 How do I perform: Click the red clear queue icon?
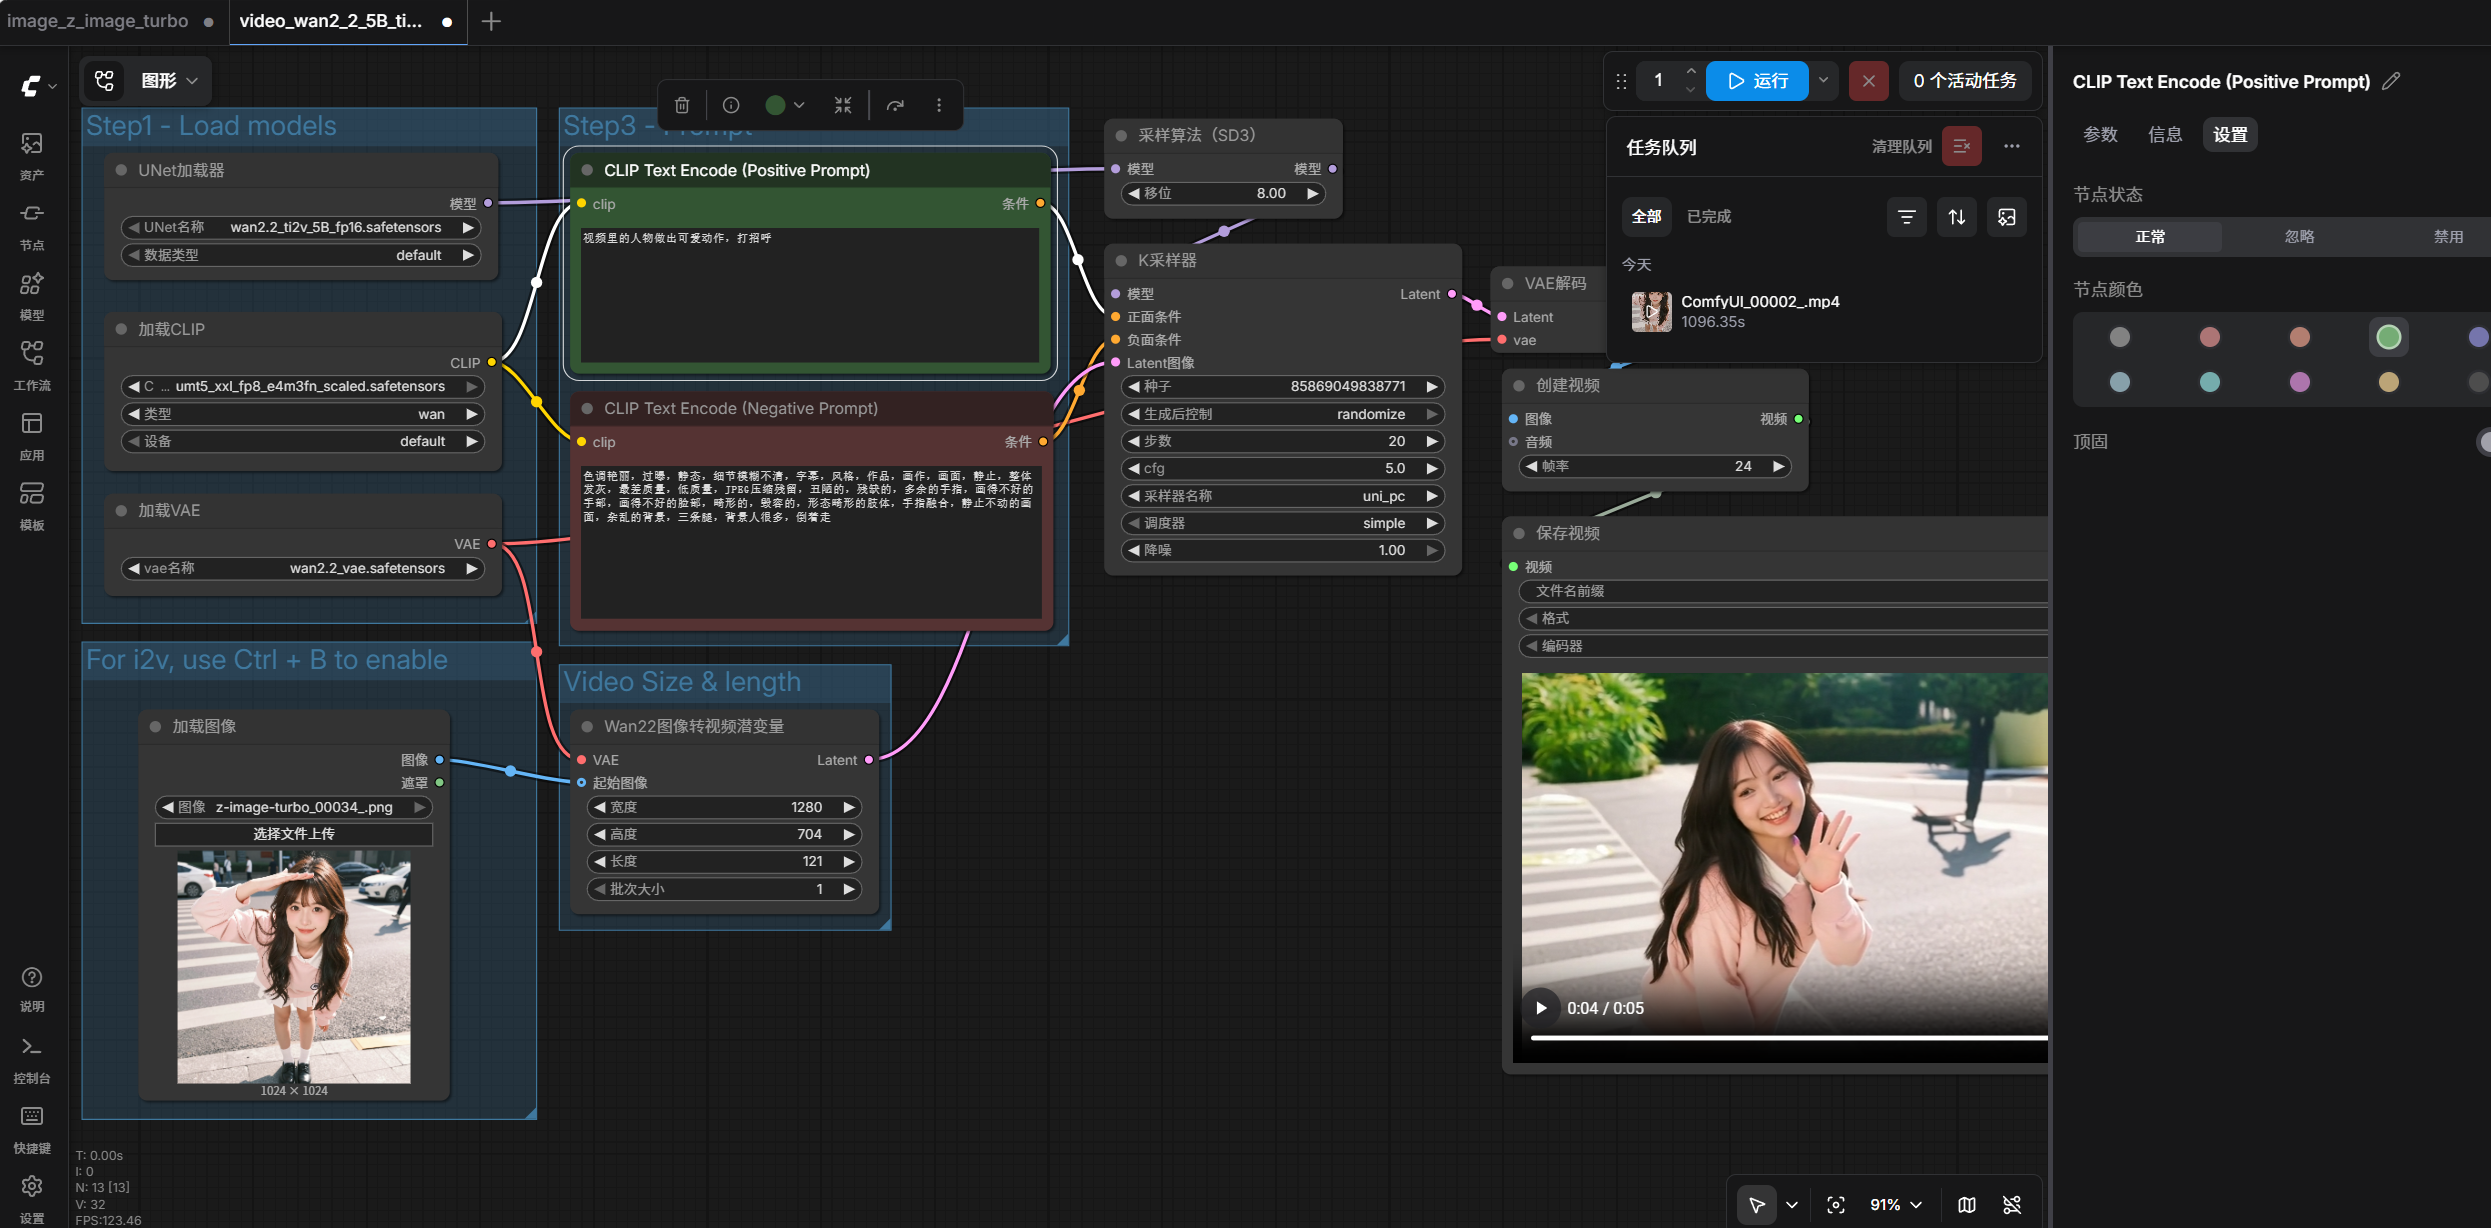[1961, 147]
